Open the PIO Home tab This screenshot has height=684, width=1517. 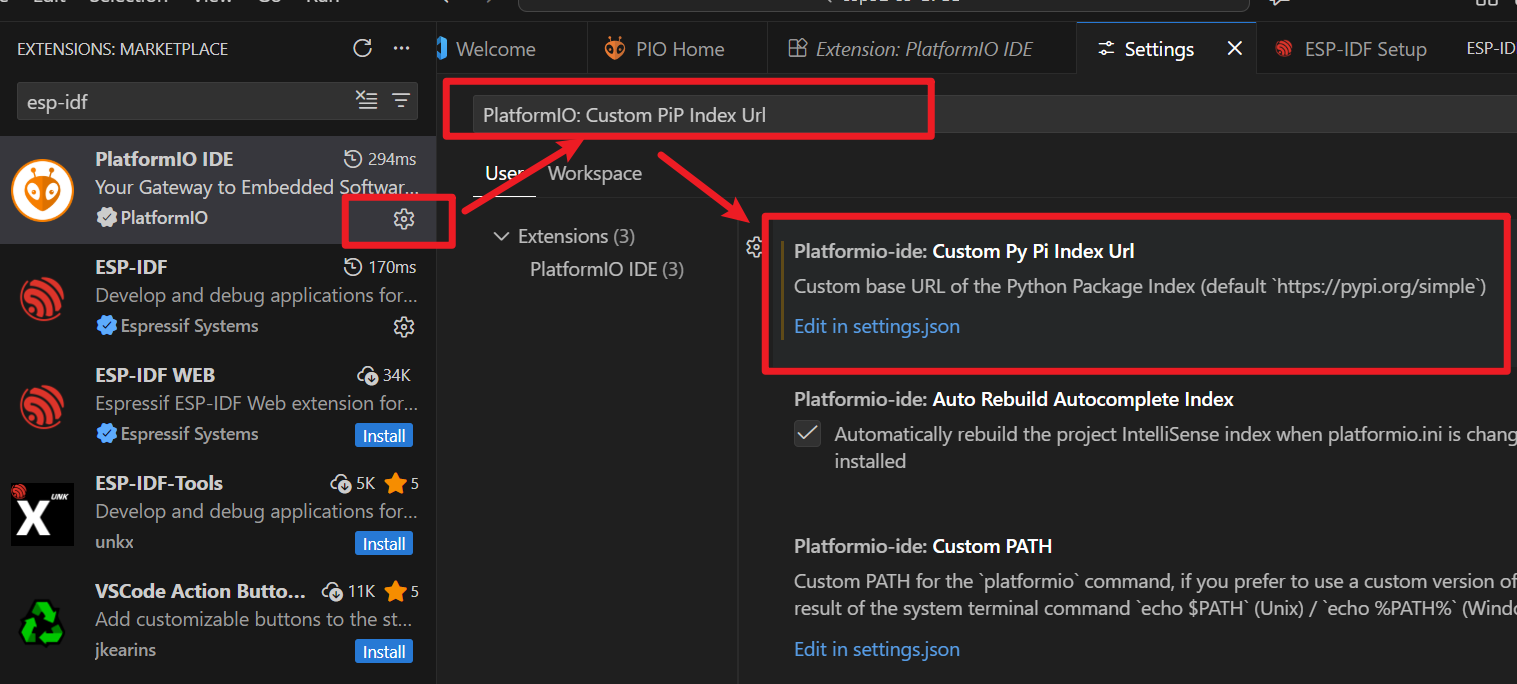tap(666, 49)
